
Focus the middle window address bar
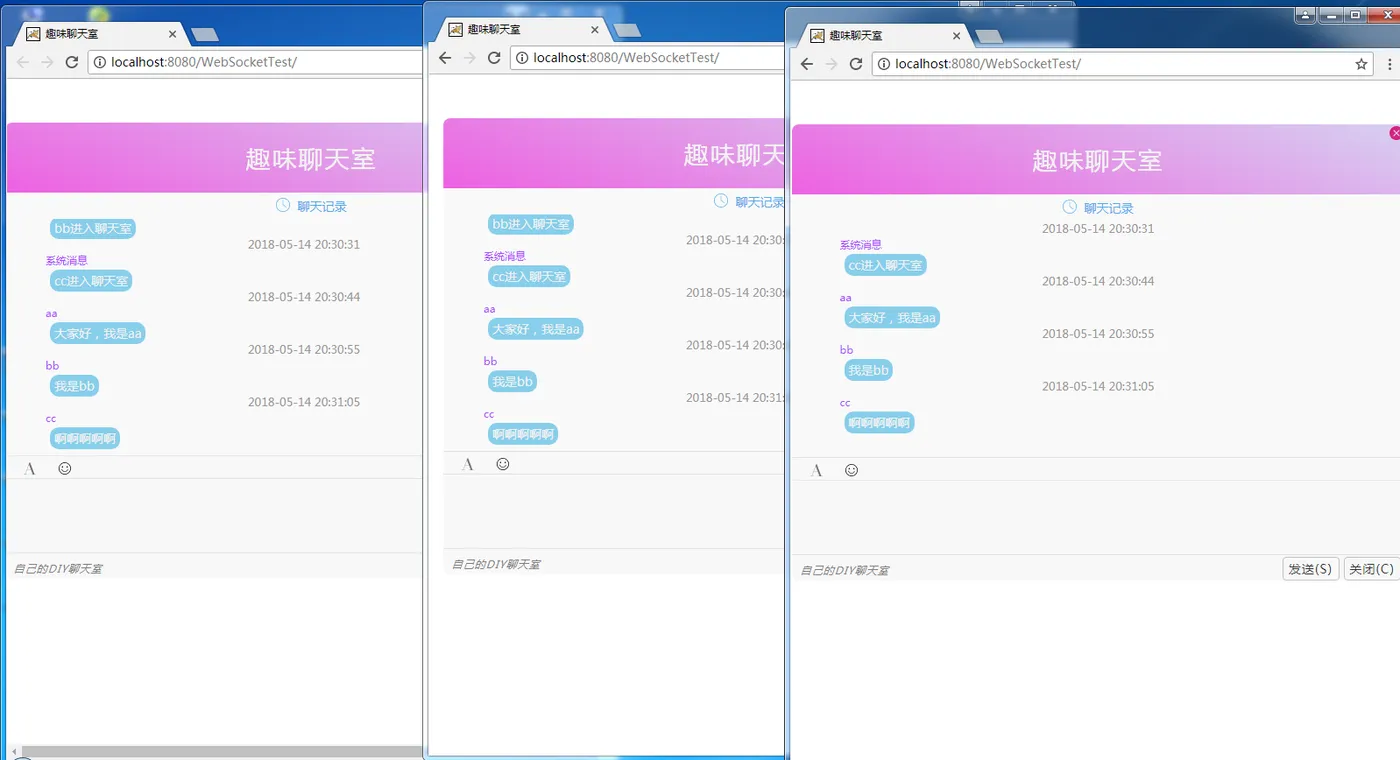pyautogui.click(x=647, y=58)
